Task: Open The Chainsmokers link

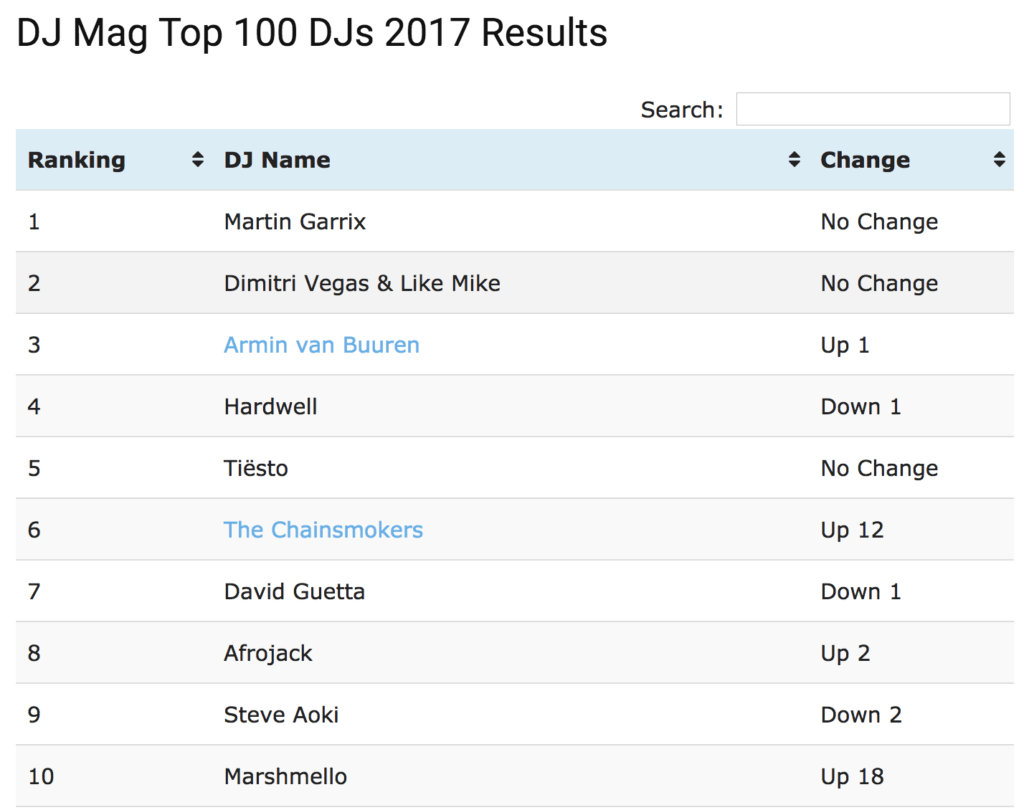Action: (x=323, y=530)
